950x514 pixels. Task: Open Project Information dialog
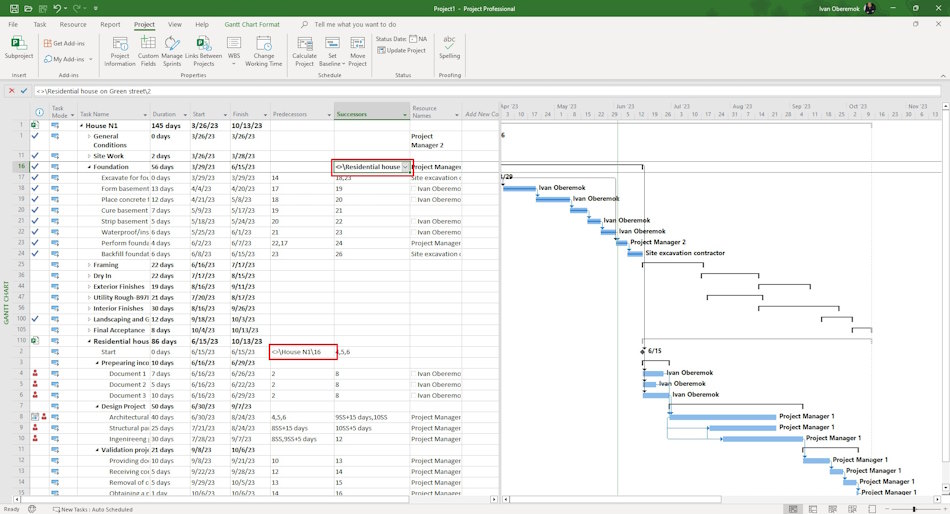click(120, 51)
